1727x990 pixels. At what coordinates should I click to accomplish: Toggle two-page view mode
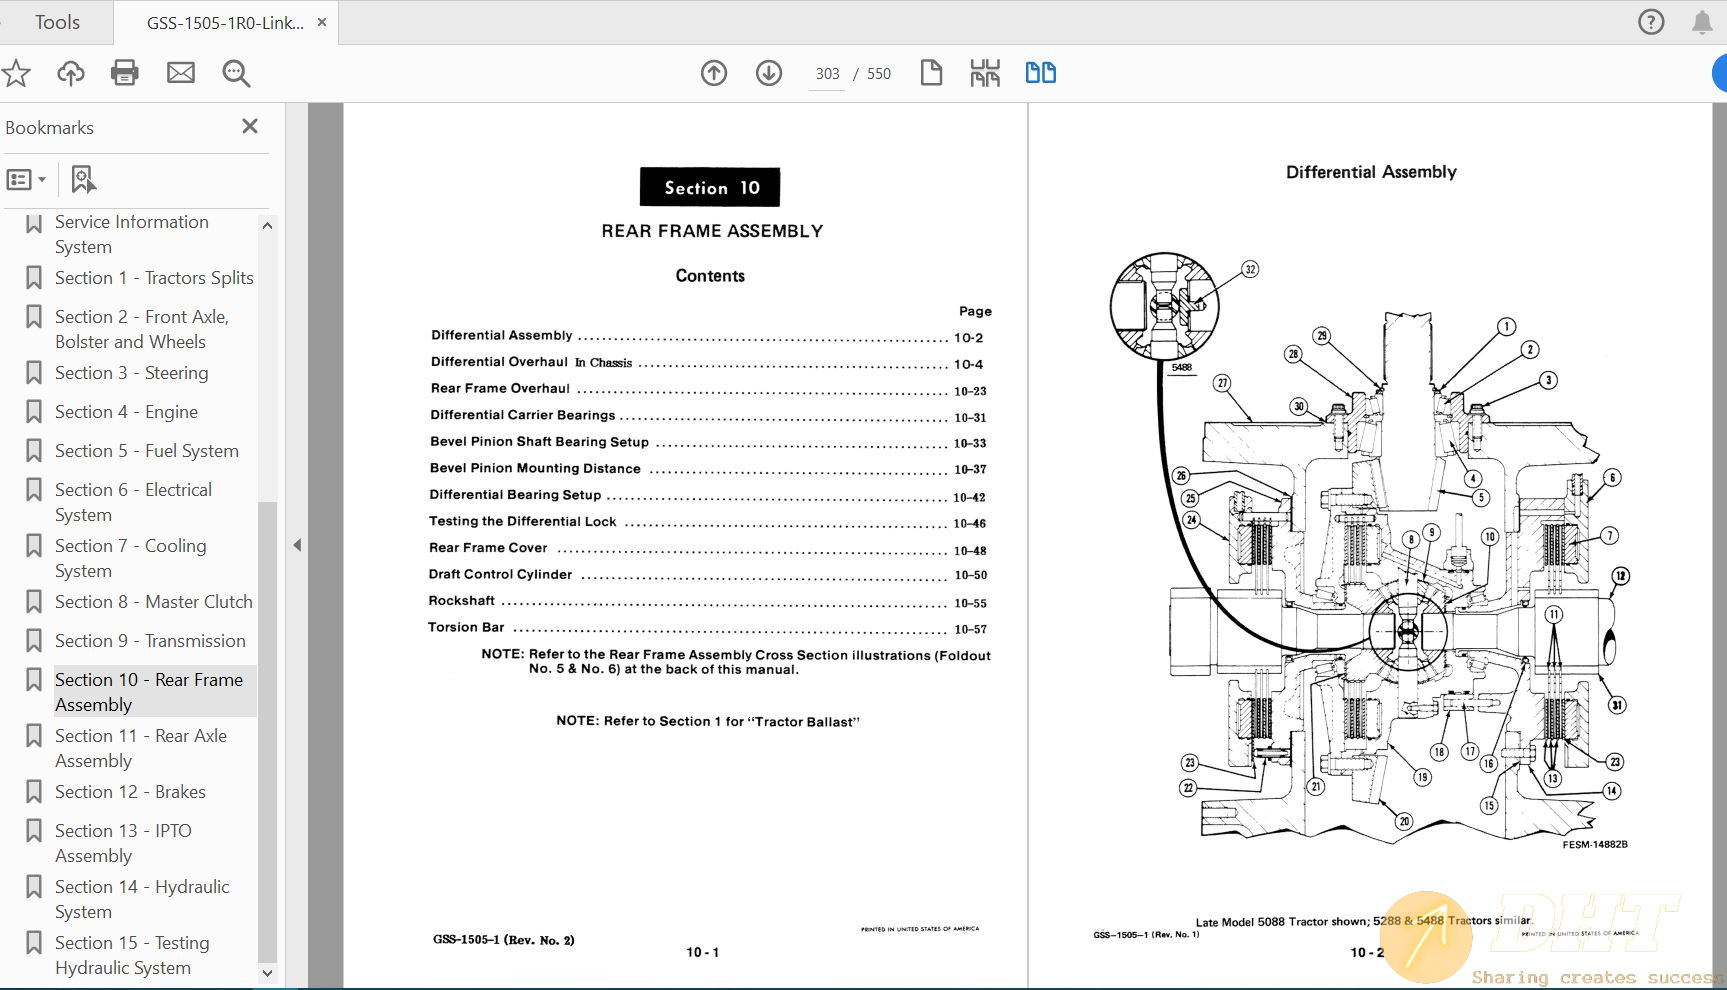coord(1040,73)
